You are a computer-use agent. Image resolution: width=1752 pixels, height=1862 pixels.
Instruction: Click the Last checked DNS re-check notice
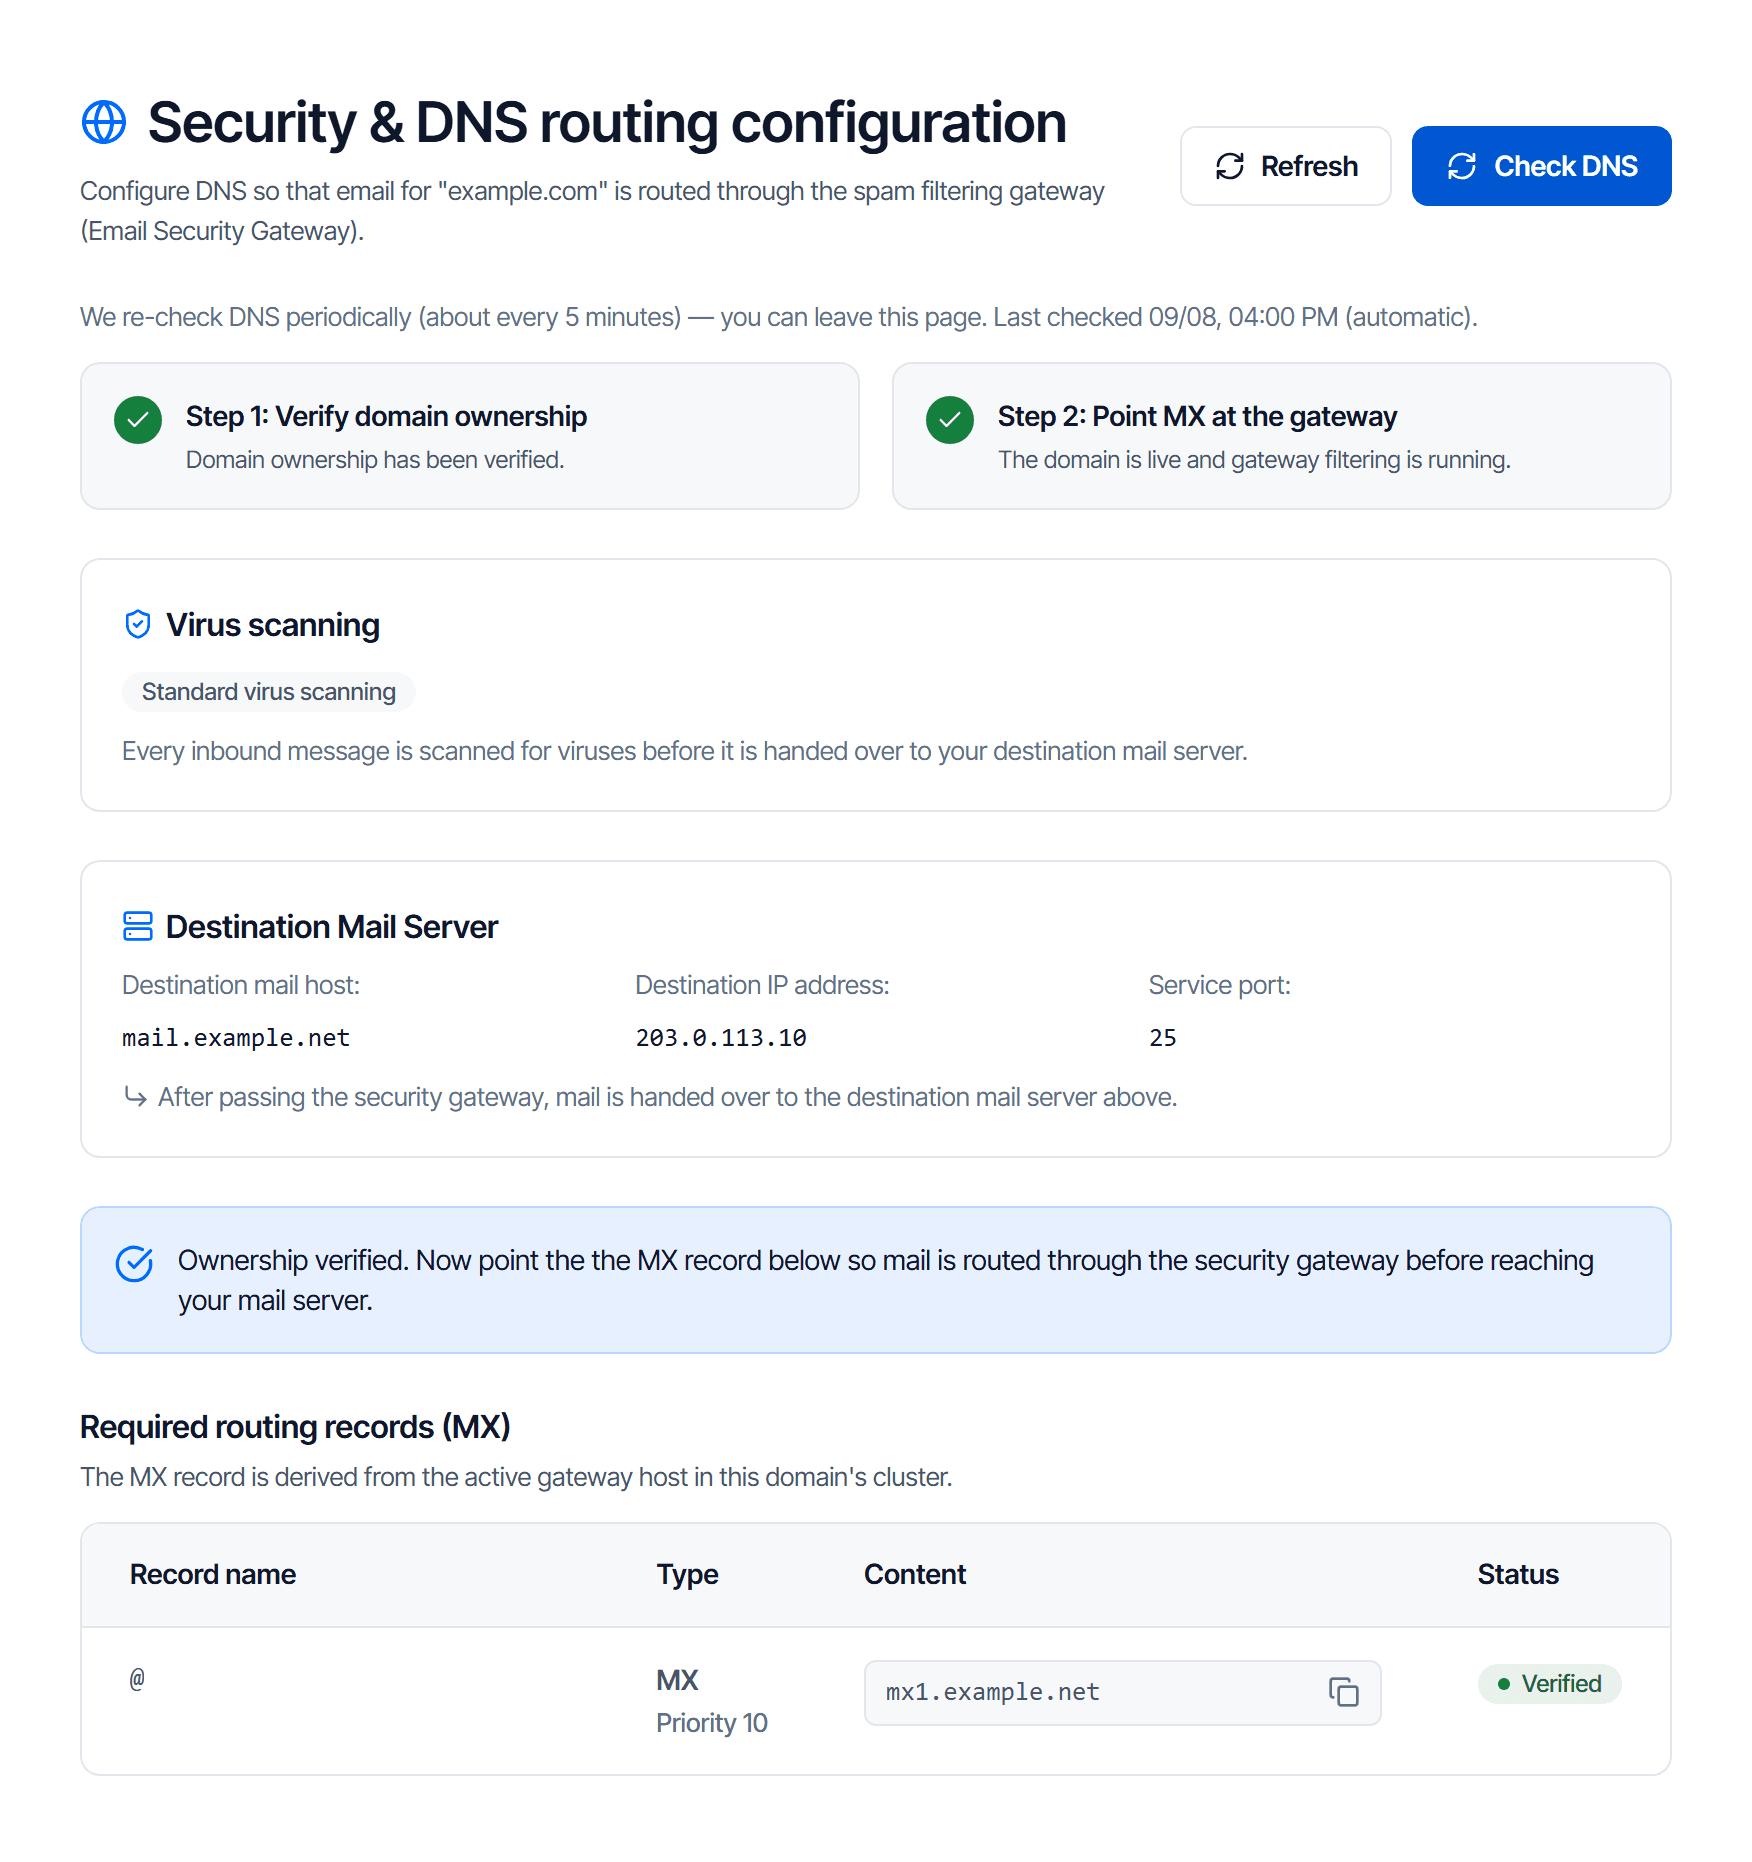coord(779,317)
